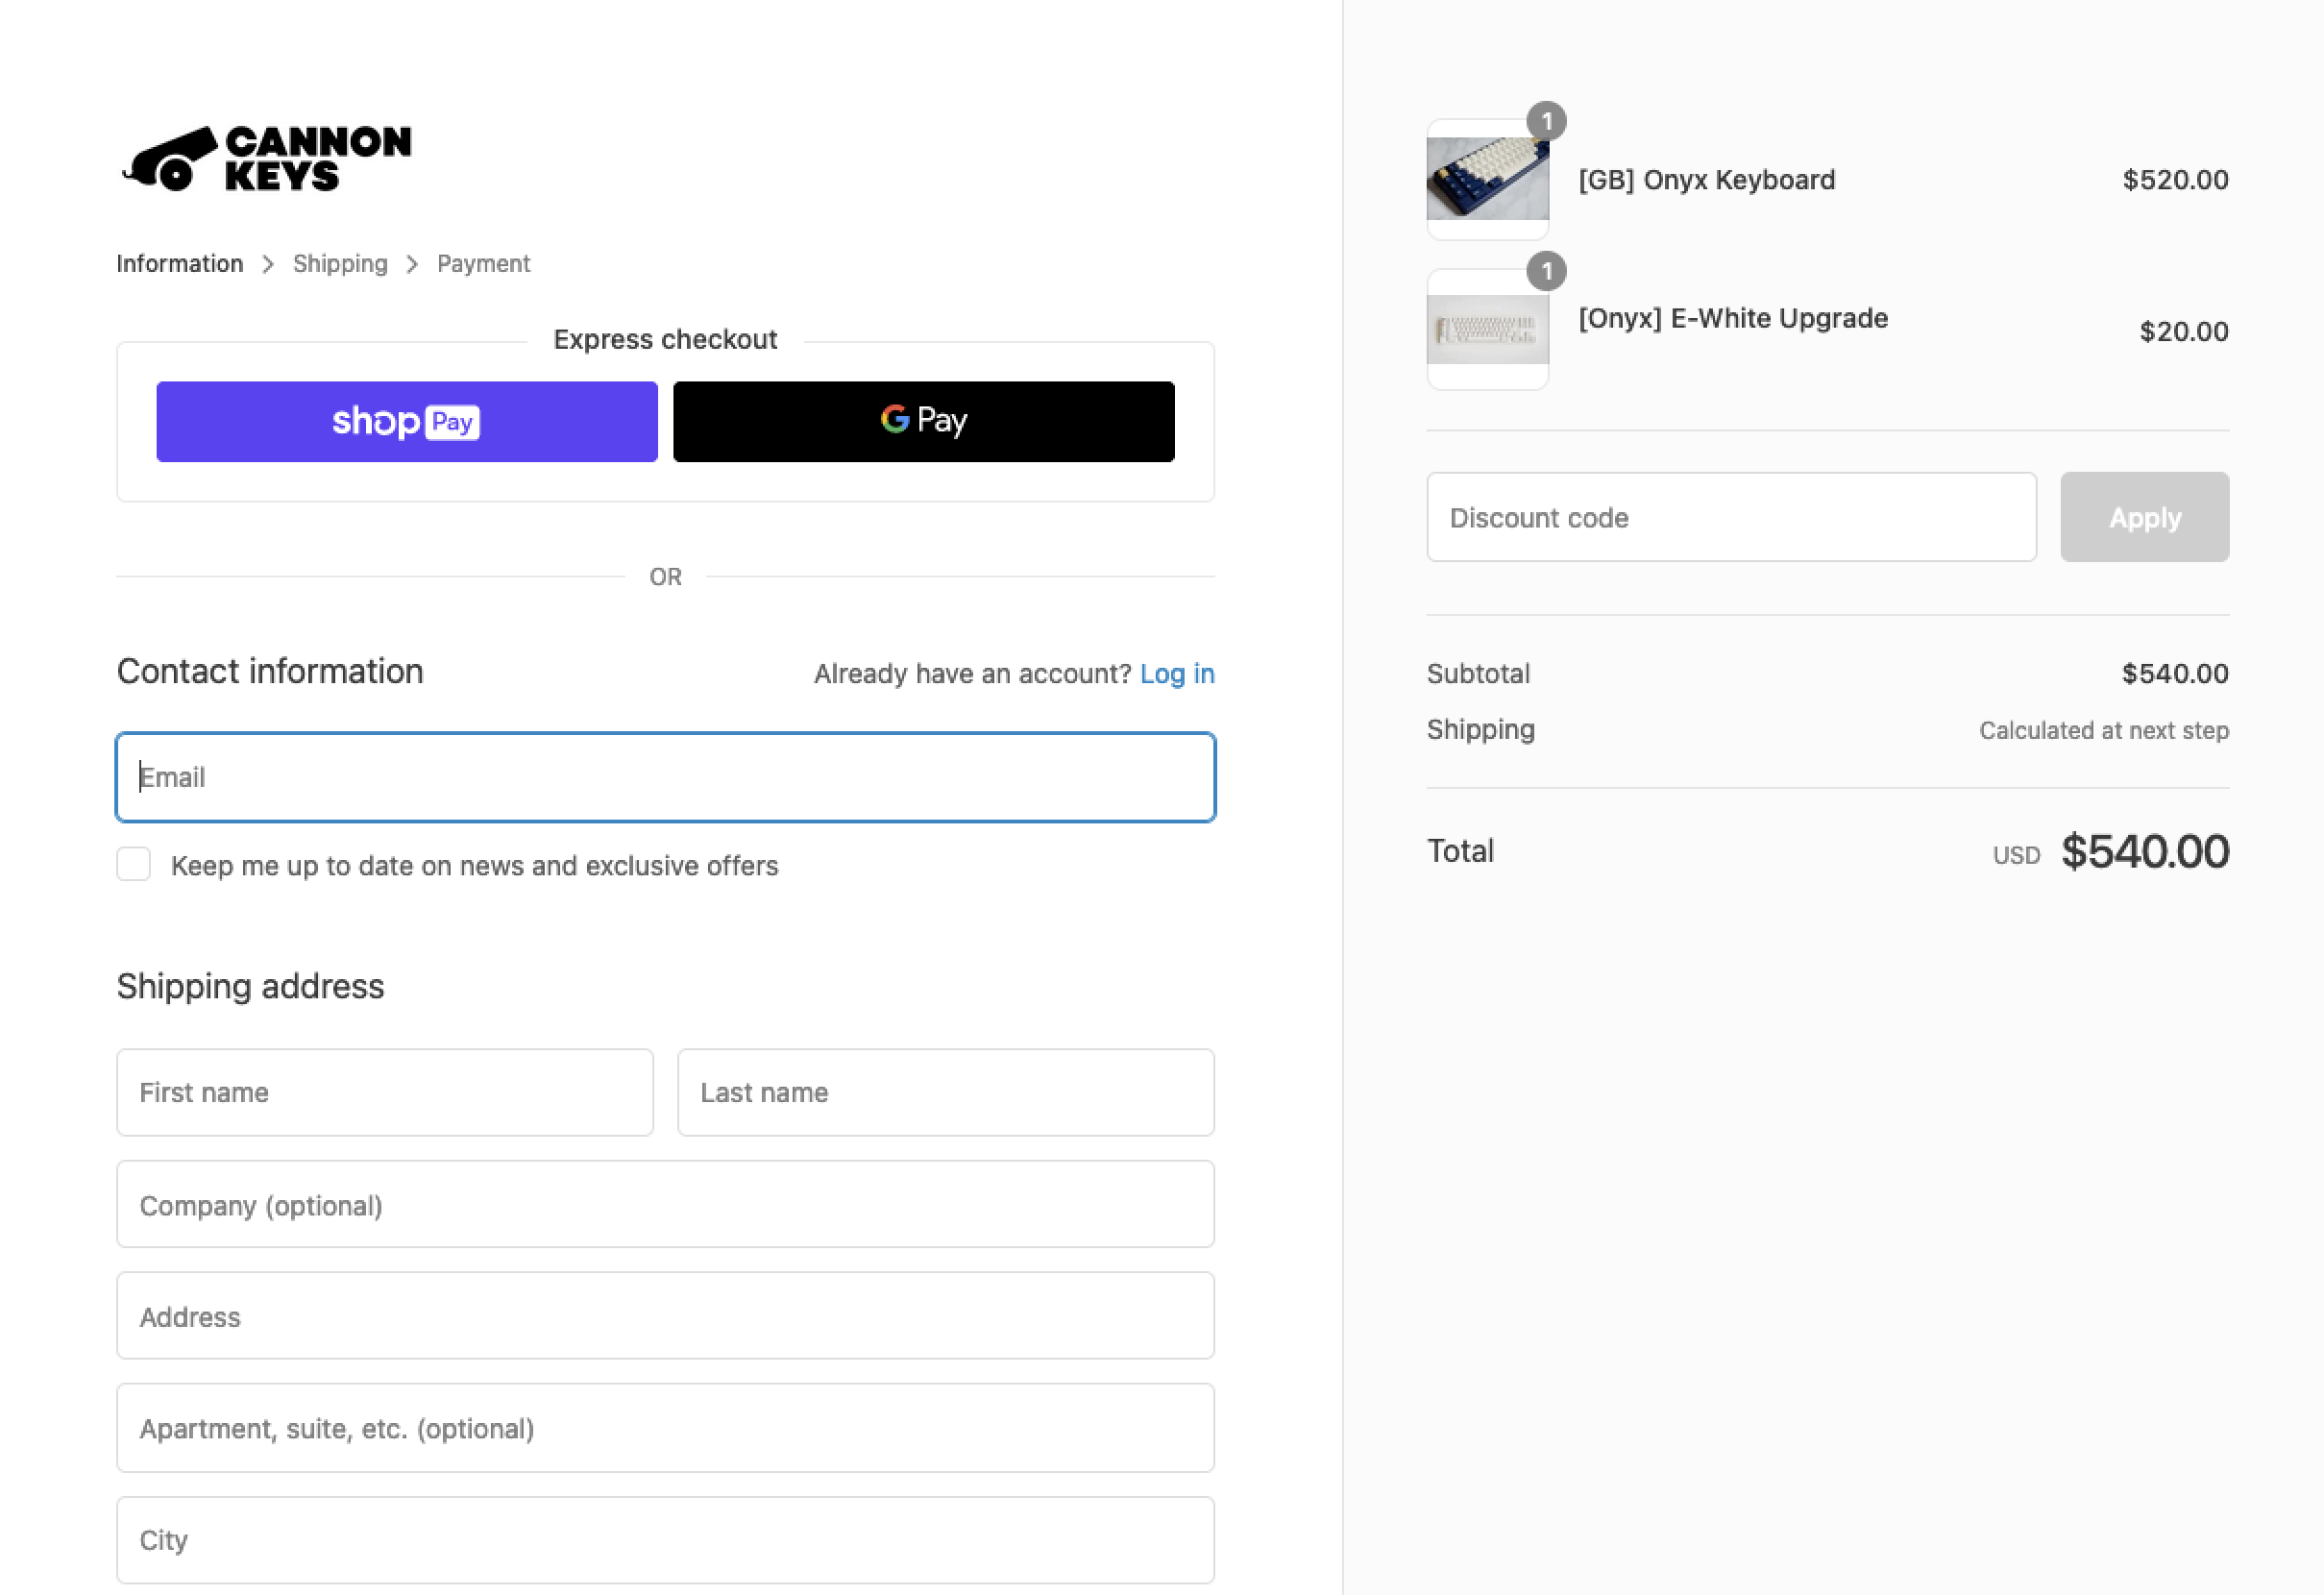Click the Express checkout heading
The width and height of the screenshot is (2324, 1595).
(666, 340)
